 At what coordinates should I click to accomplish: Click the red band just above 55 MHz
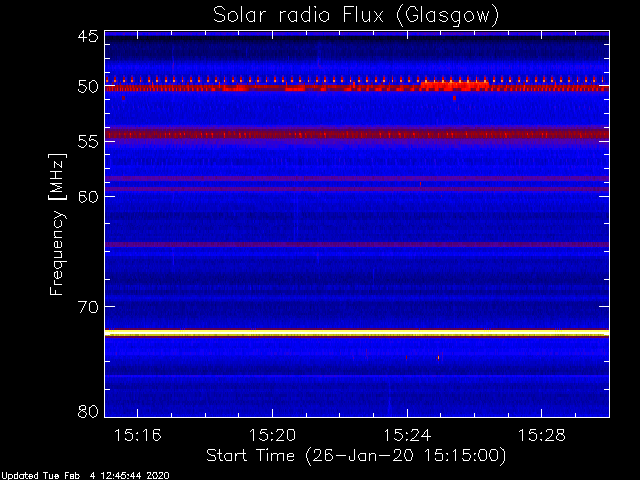(357, 134)
